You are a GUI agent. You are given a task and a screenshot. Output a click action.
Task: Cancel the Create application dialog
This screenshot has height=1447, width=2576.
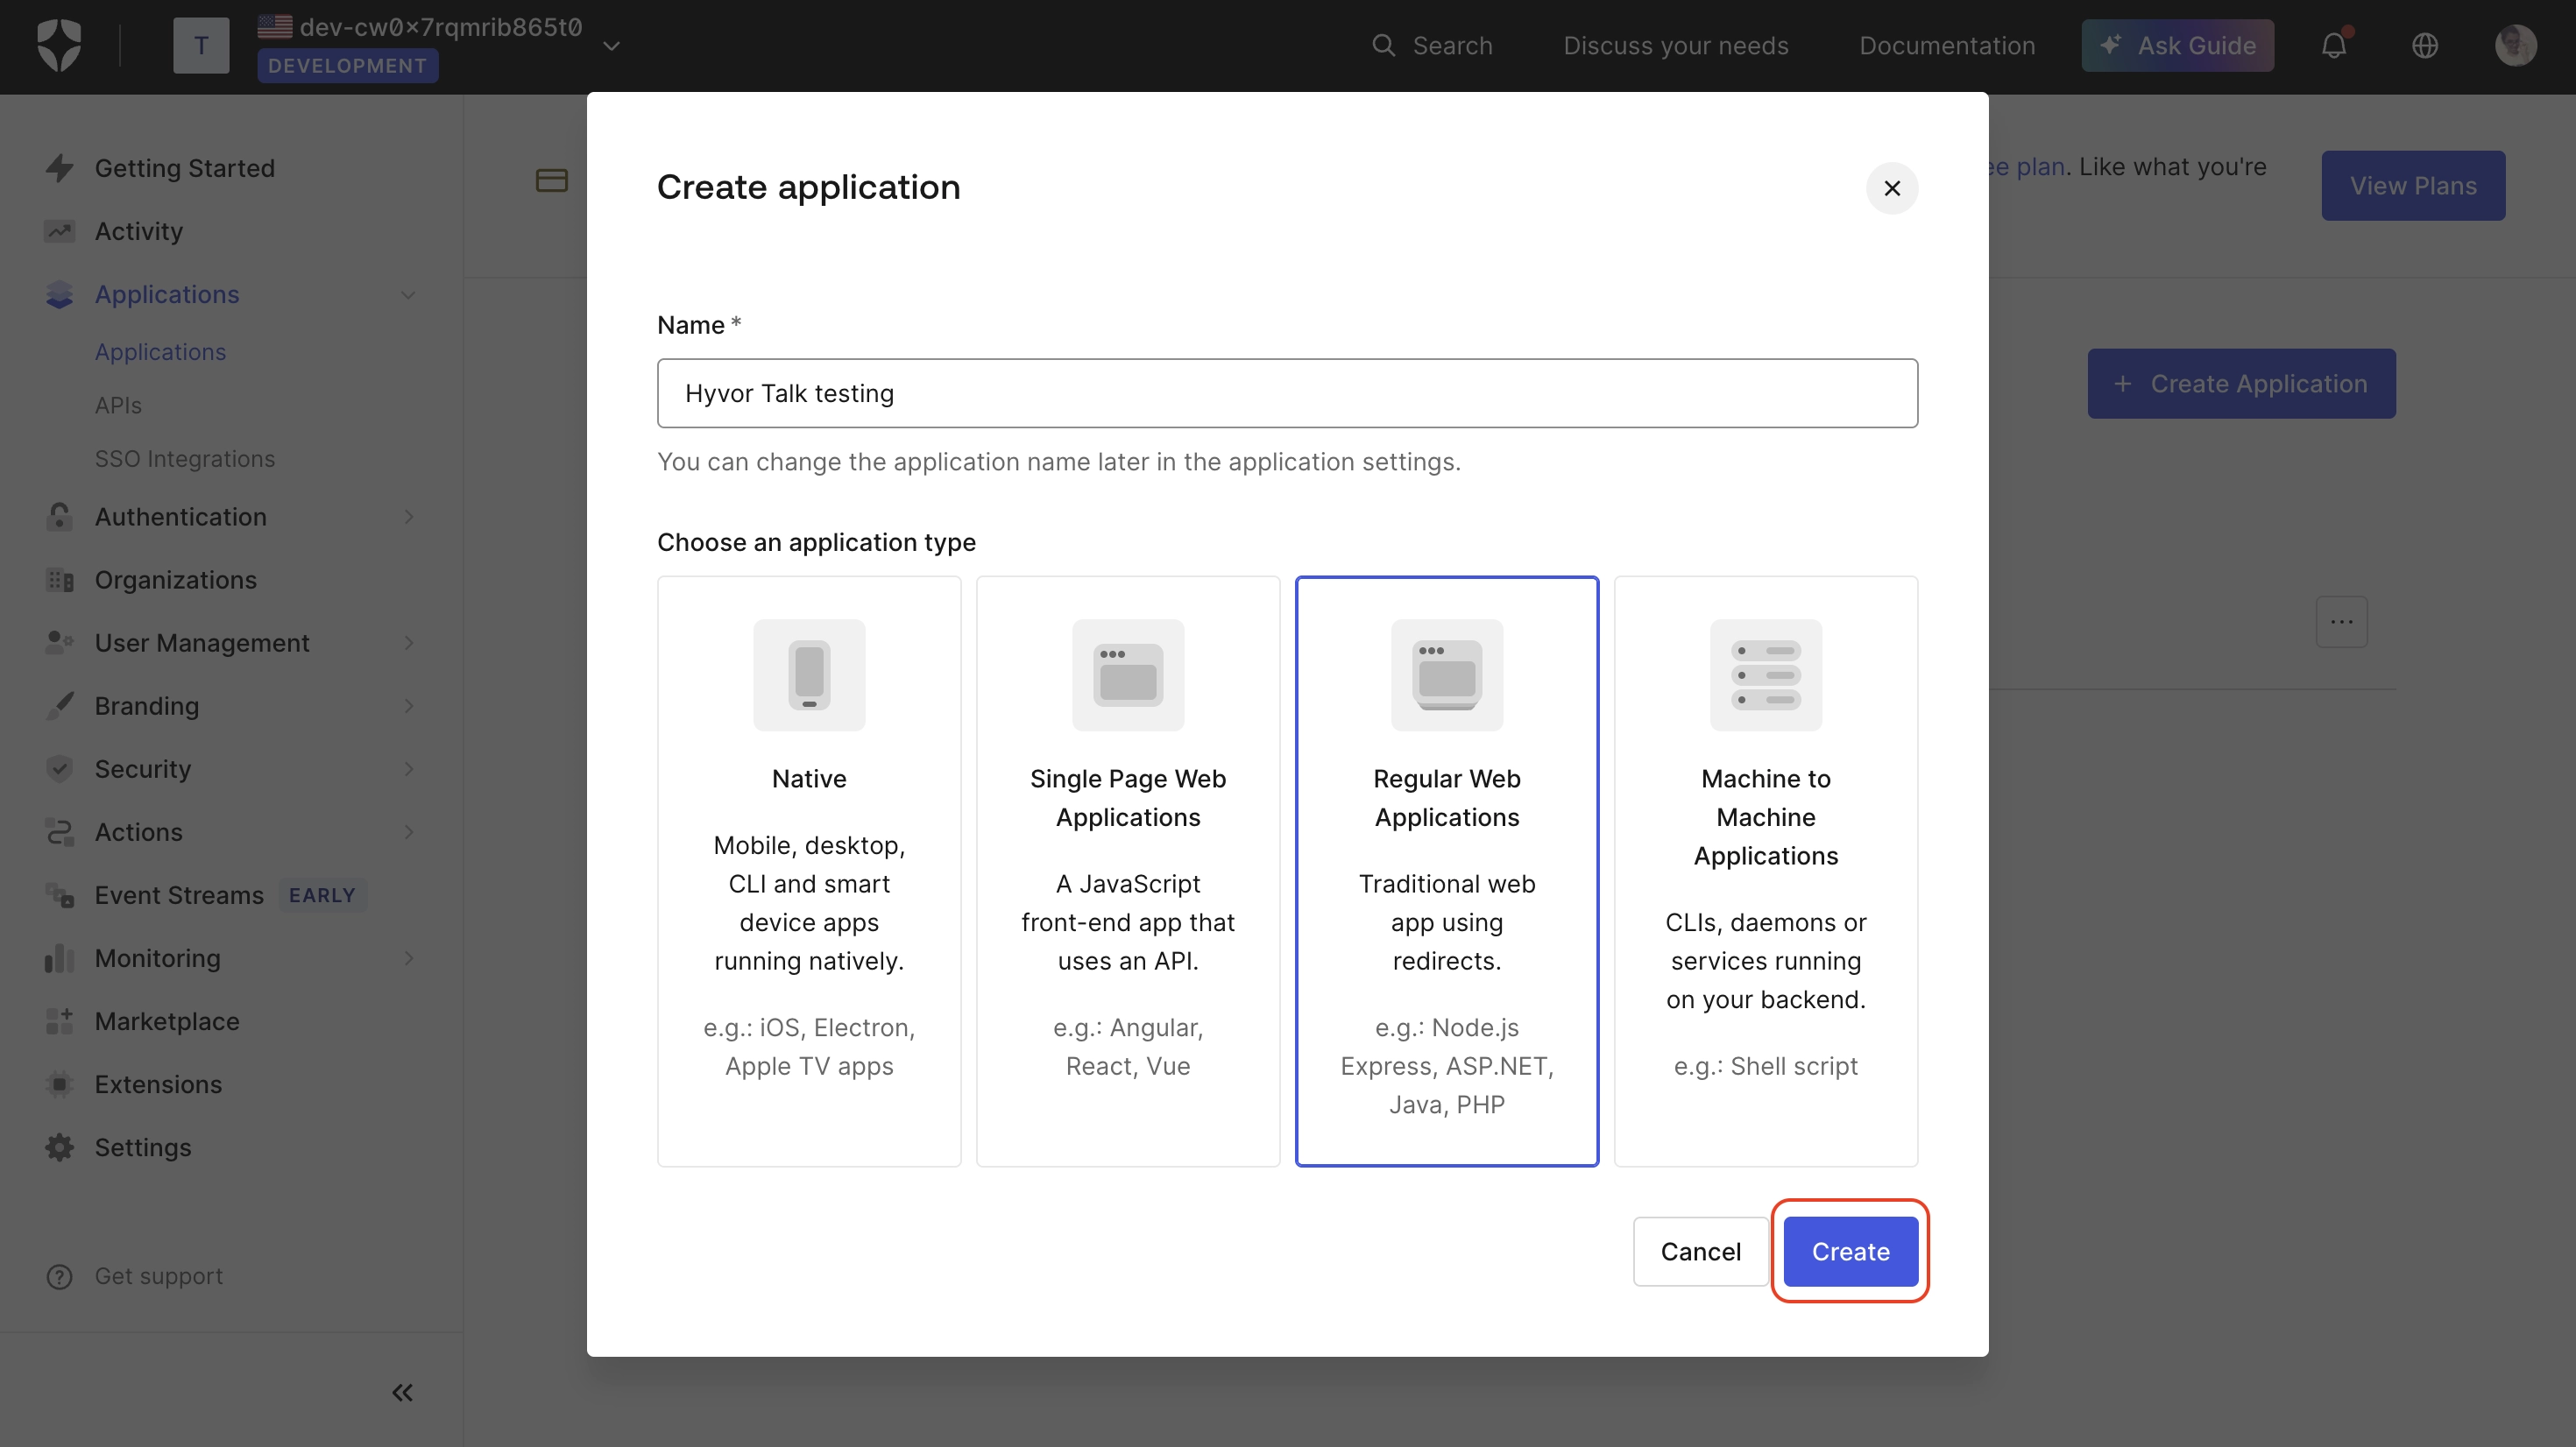(1700, 1251)
